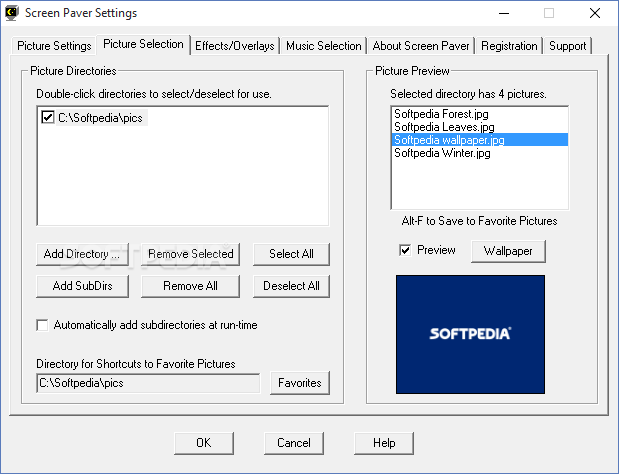The width and height of the screenshot is (619, 474).
Task: Click the Deselect All button
Action: point(291,286)
